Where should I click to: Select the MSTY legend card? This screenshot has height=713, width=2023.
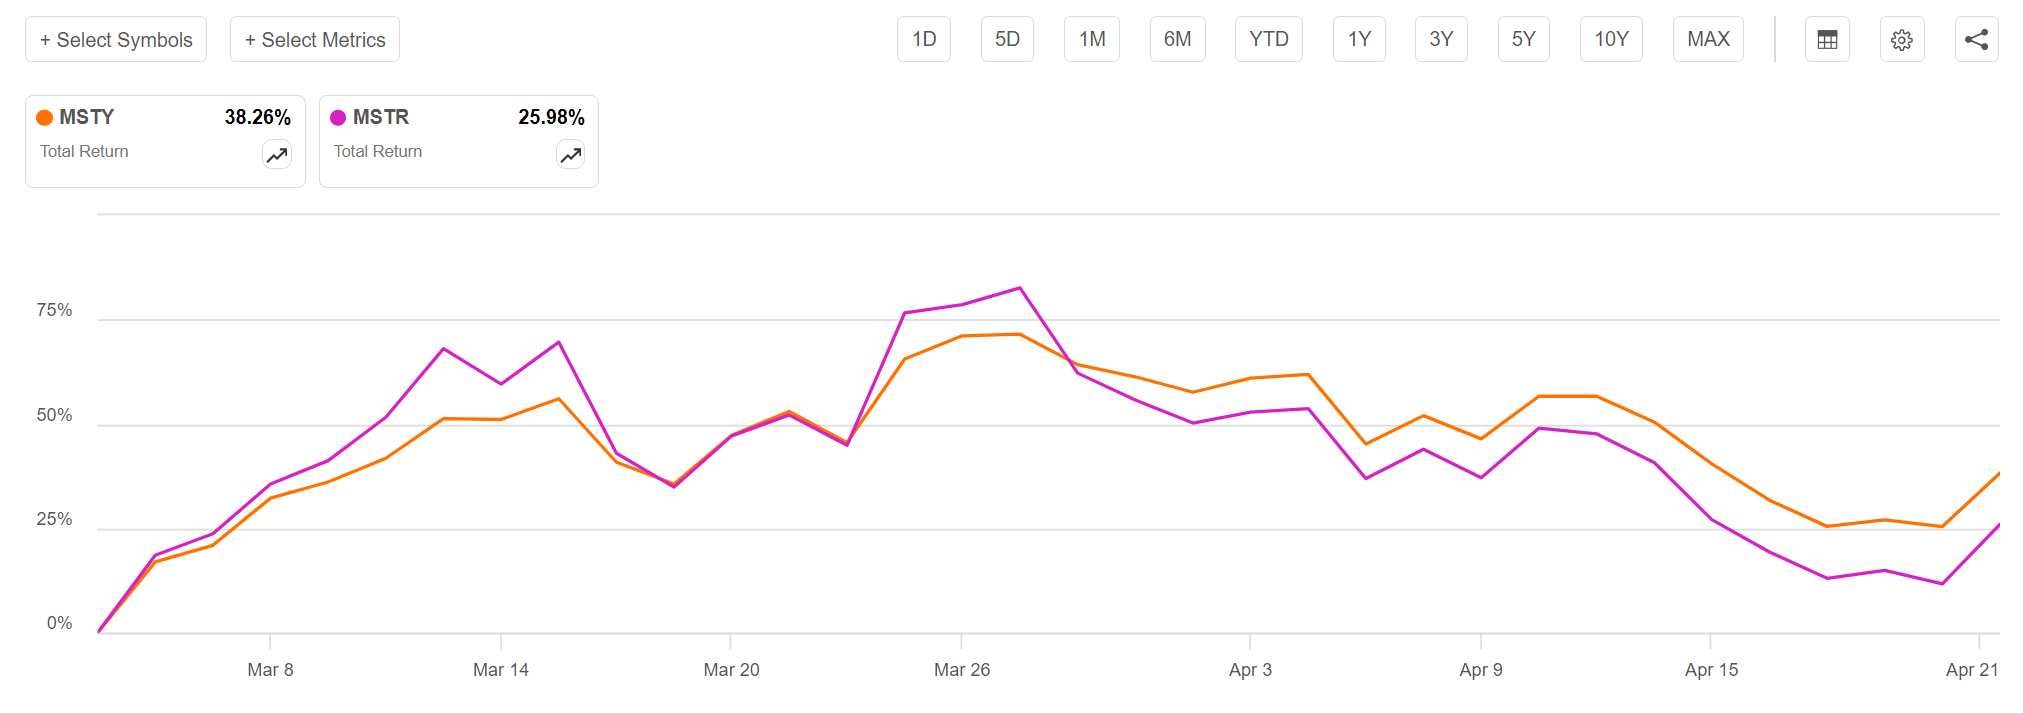(164, 140)
